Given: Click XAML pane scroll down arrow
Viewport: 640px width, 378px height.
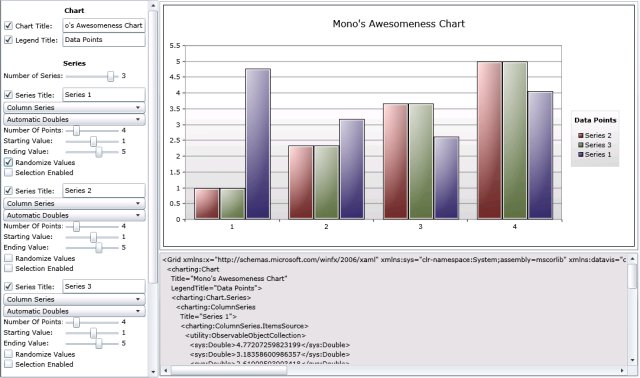Looking at the screenshot, I should pyautogui.click(x=633, y=360).
